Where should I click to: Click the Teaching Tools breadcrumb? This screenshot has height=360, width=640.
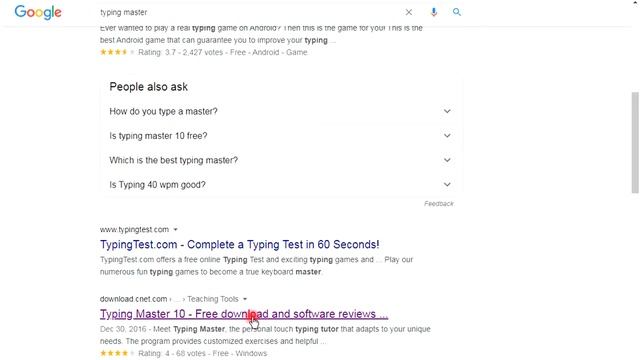pyautogui.click(x=213, y=299)
